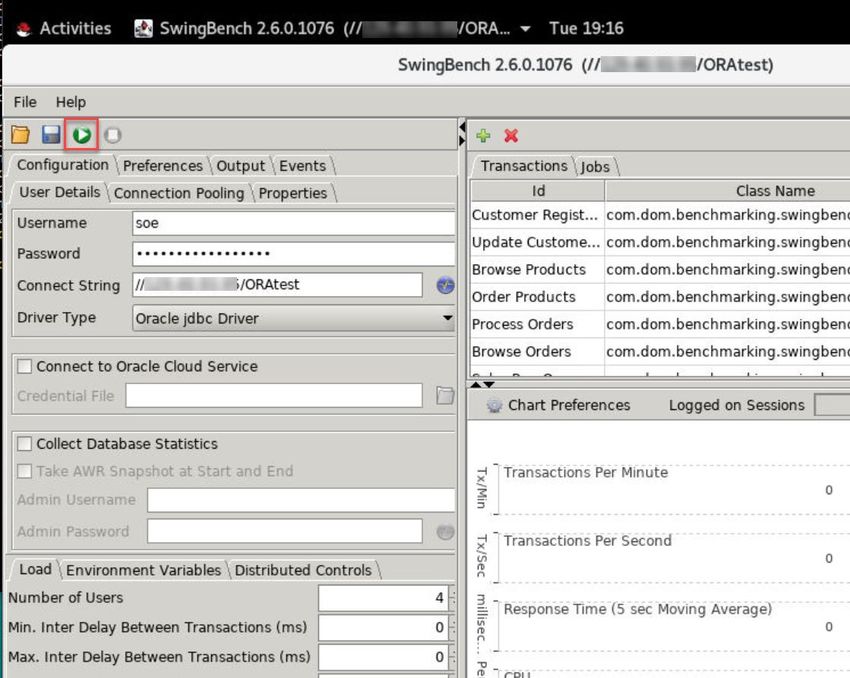Click the Number of Users value field
The image size is (850, 678).
click(x=383, y=598)
